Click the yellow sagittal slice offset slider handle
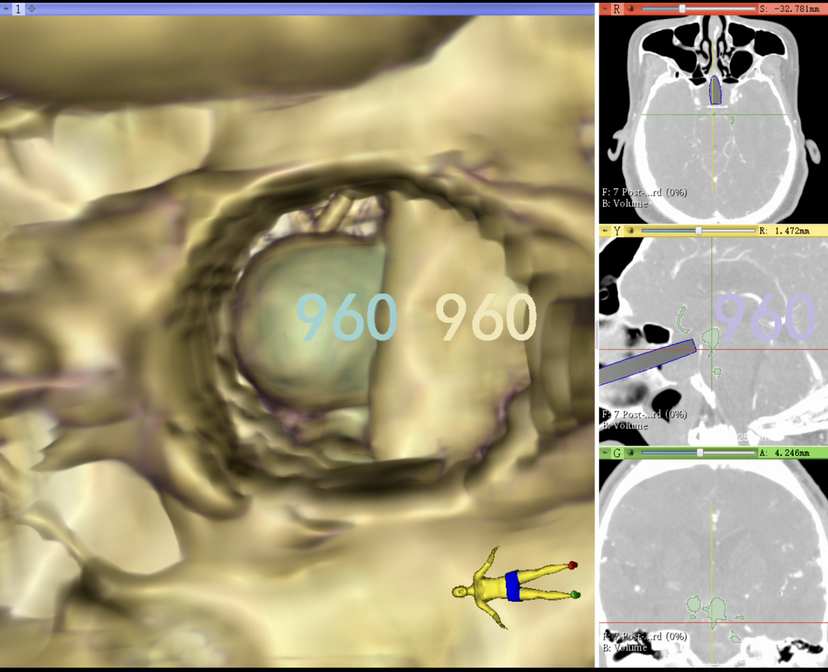828x672 pixels. click(x=698, y=230)
